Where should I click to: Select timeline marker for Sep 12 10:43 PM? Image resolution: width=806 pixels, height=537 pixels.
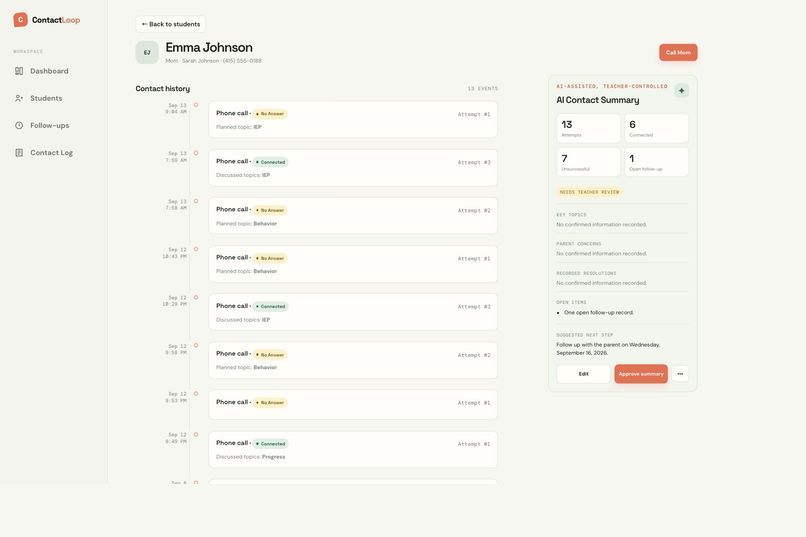click(x=196, y=249)
